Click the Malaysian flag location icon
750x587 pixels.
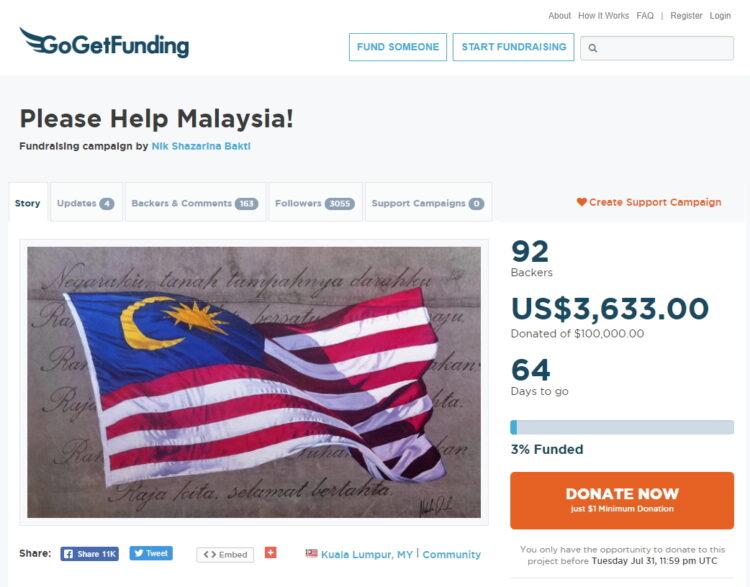[311, 553]
